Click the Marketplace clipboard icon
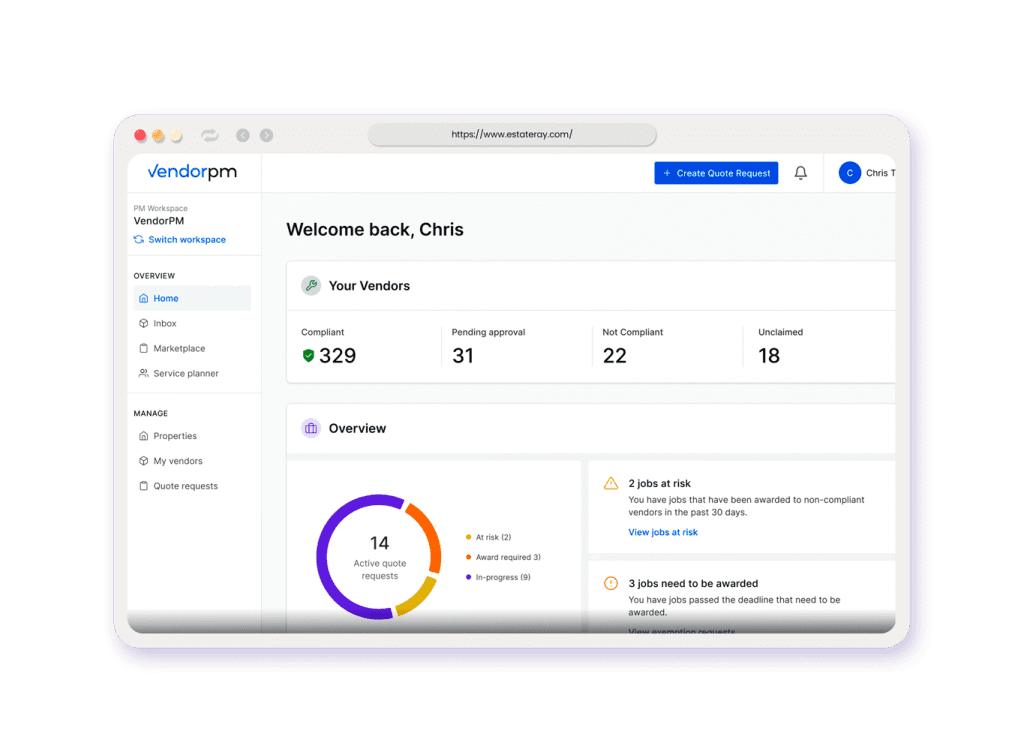1024x749 pixels. (x=144, y=348)
